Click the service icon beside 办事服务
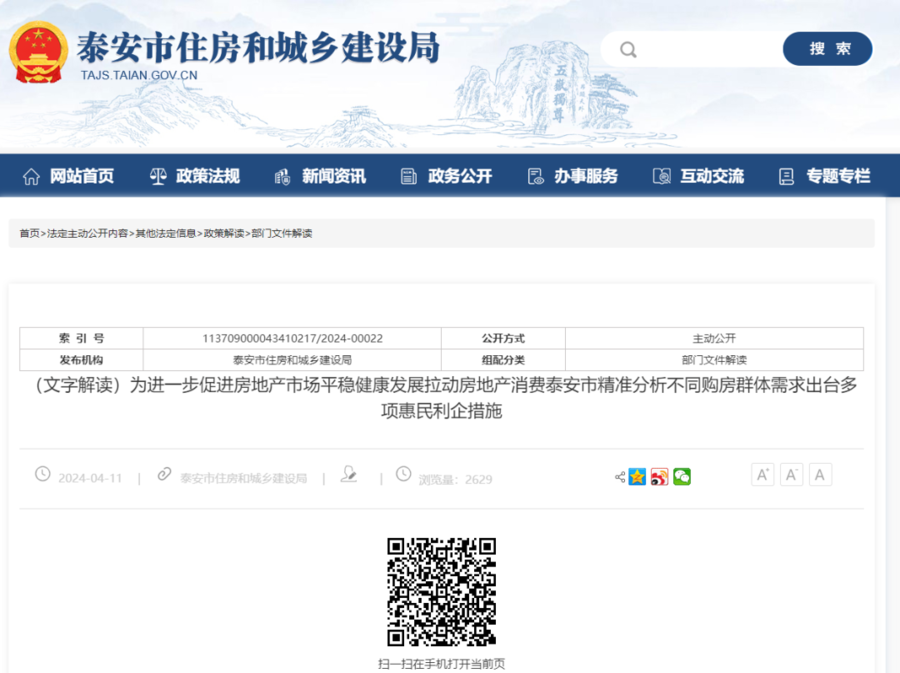 (x=536, y=176)
